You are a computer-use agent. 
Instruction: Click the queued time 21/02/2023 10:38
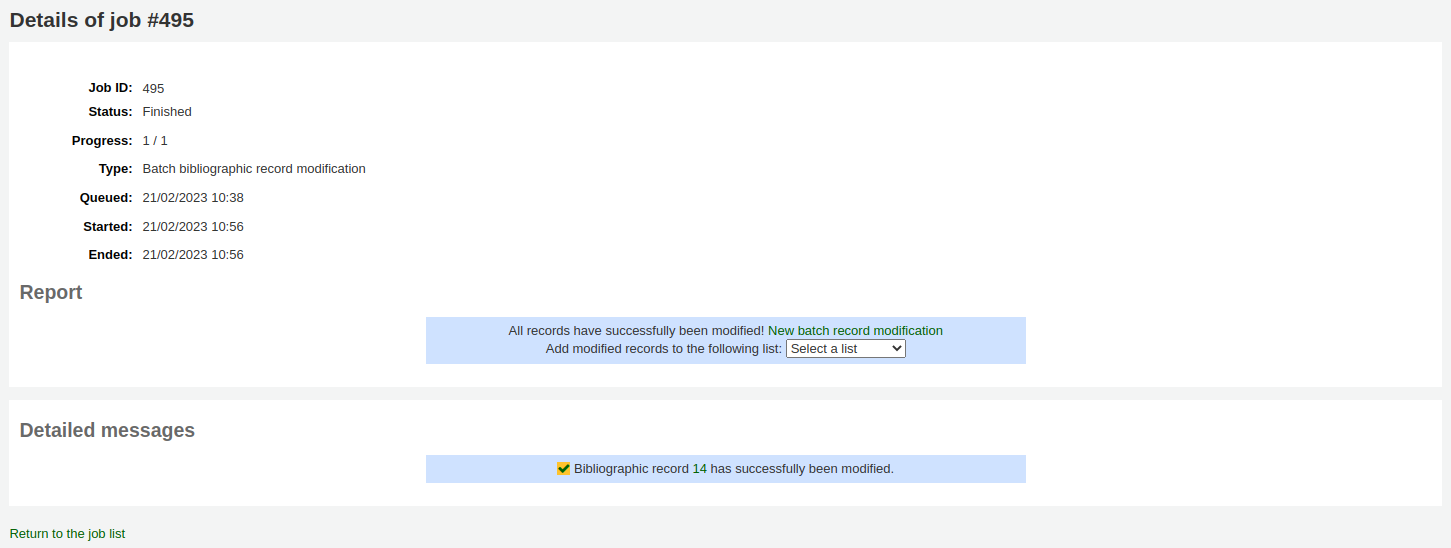[x=193, y=198]
